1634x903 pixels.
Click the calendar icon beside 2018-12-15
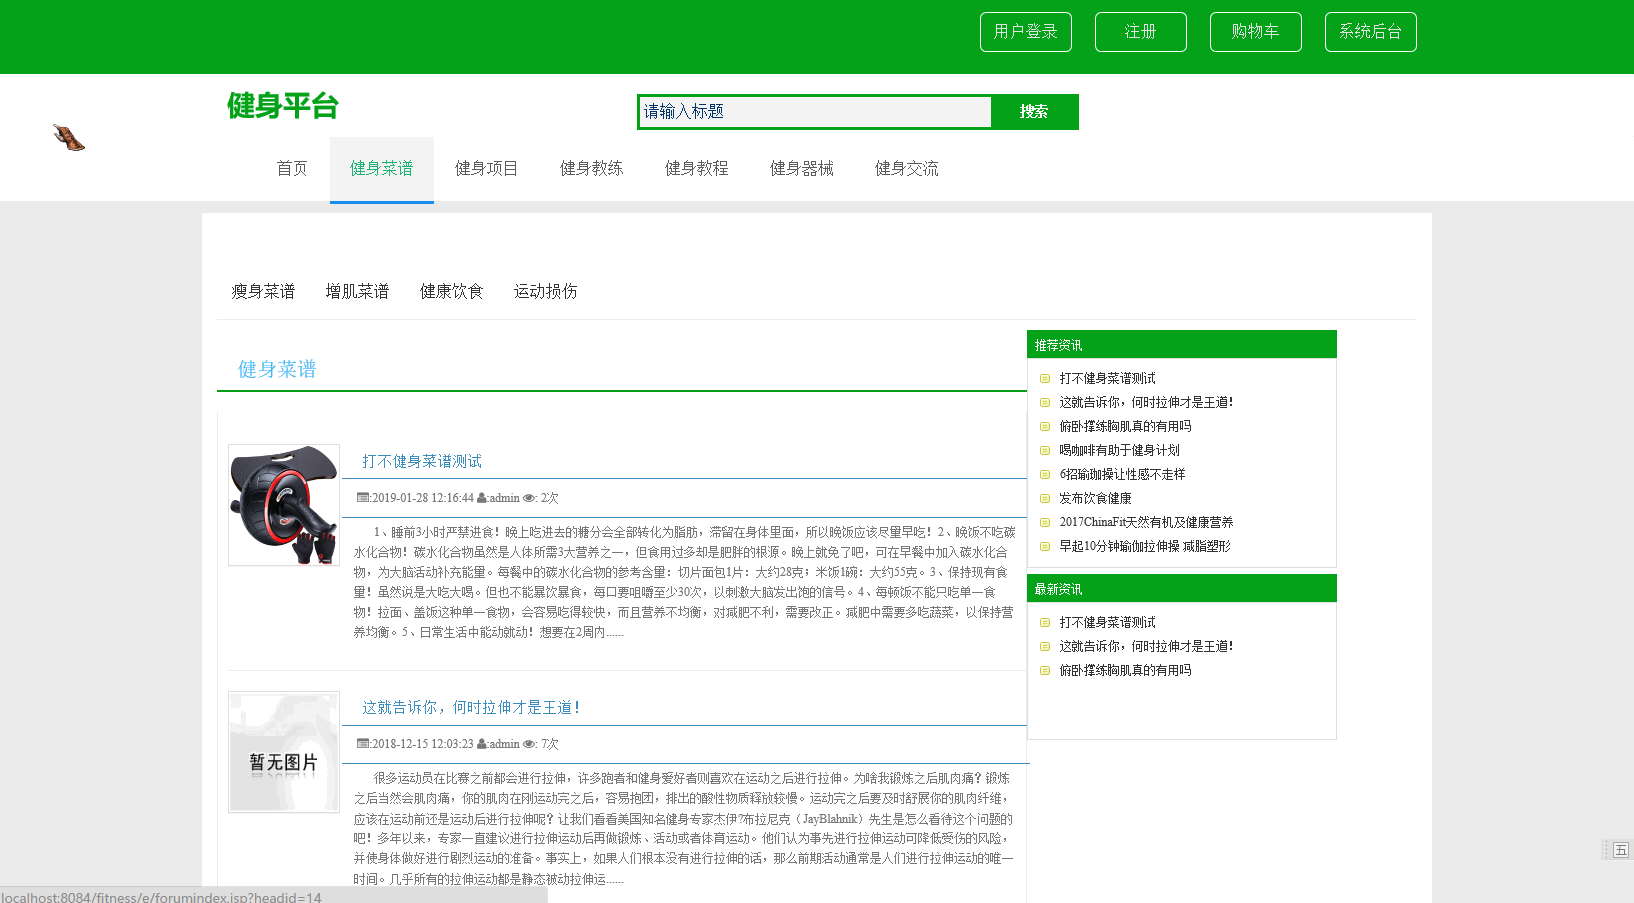click(x=363, y=744)
